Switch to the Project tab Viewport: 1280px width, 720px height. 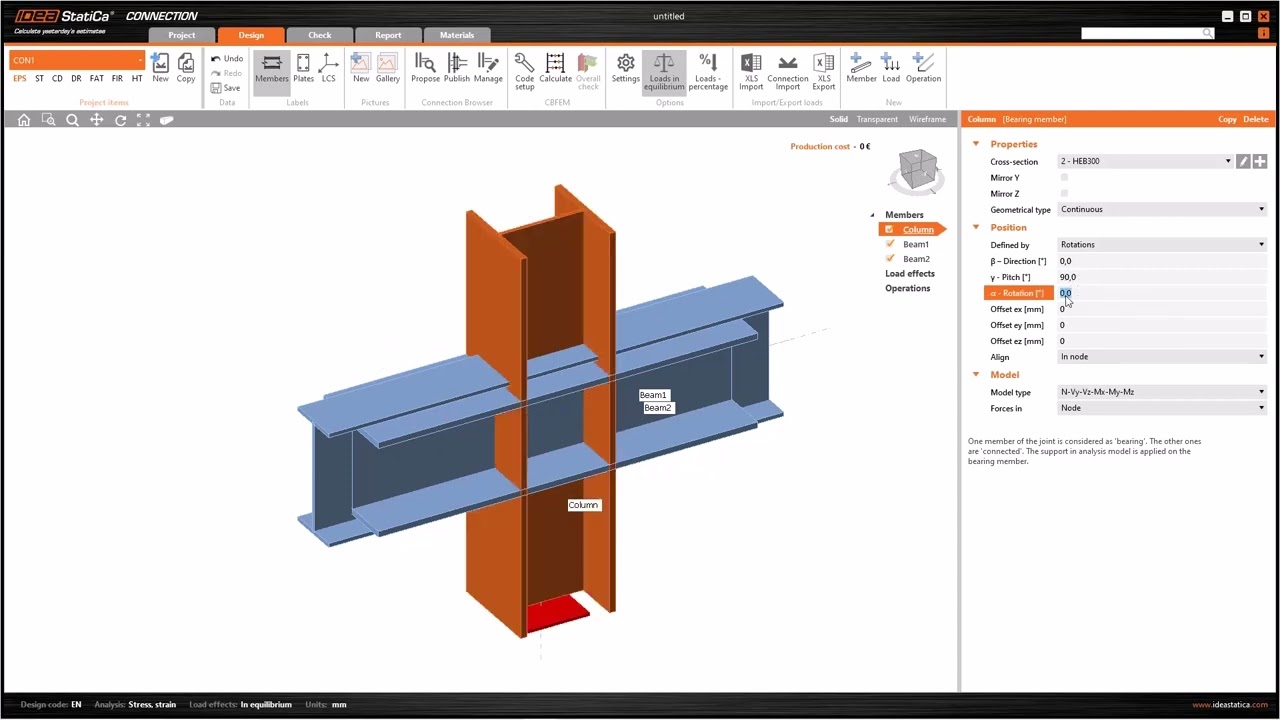[182, 35]
